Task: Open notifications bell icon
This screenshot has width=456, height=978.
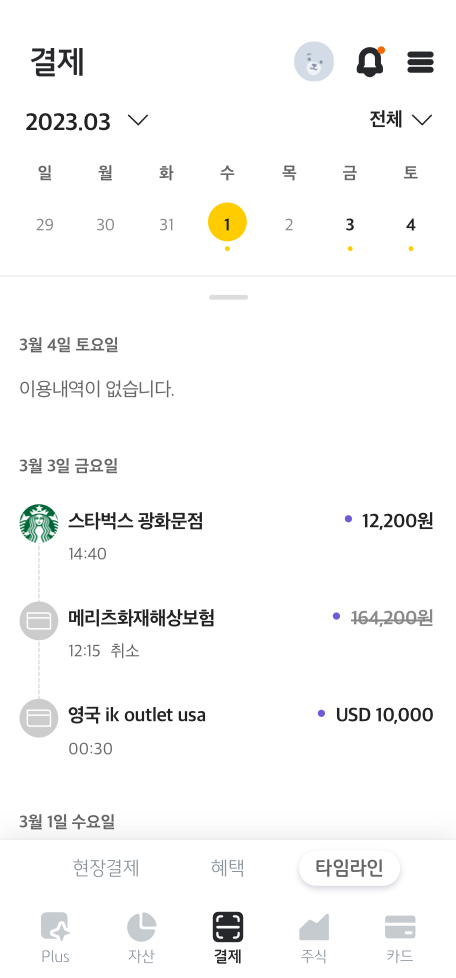Action: pos(370,62)
